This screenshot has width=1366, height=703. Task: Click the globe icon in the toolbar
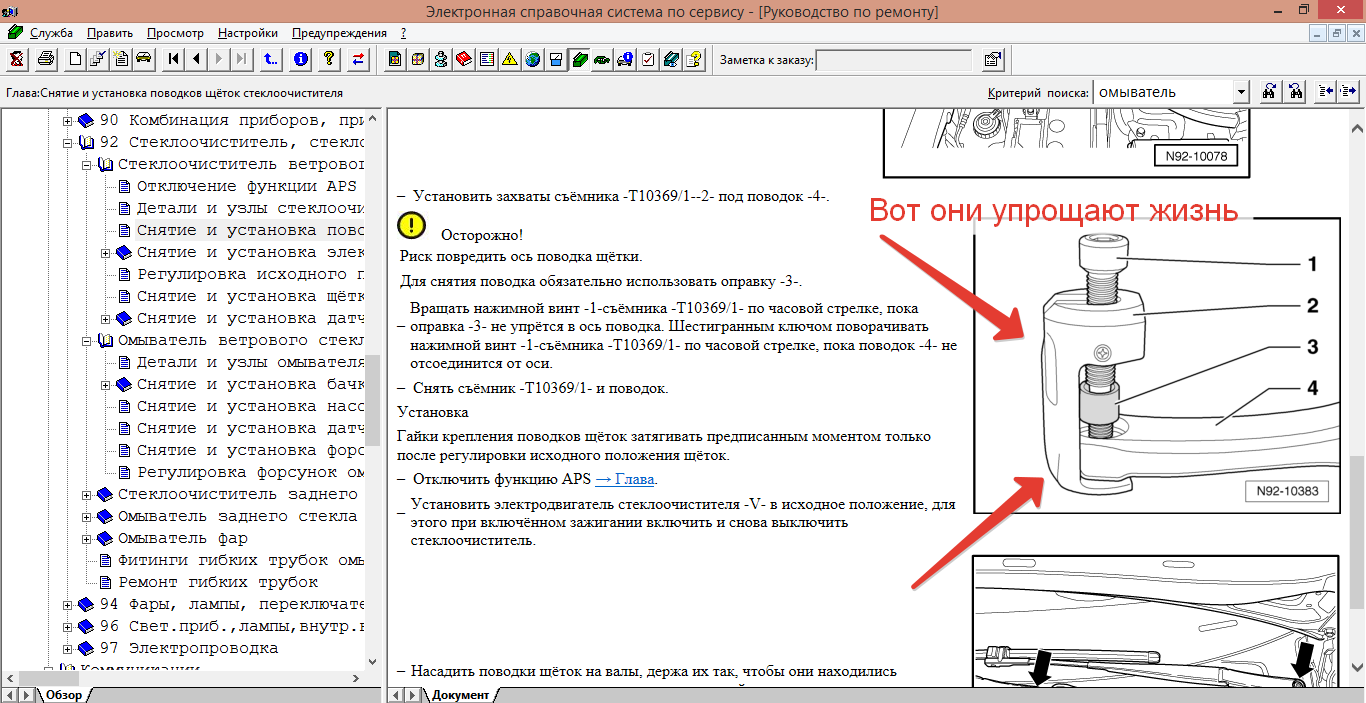[532, 59]
